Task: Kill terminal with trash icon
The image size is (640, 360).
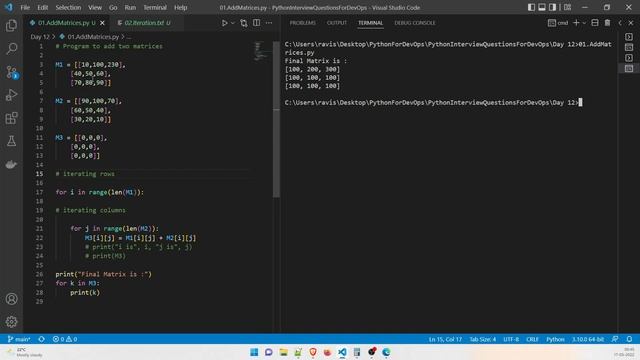Action: pyautogui.click(x=607, y=23)
